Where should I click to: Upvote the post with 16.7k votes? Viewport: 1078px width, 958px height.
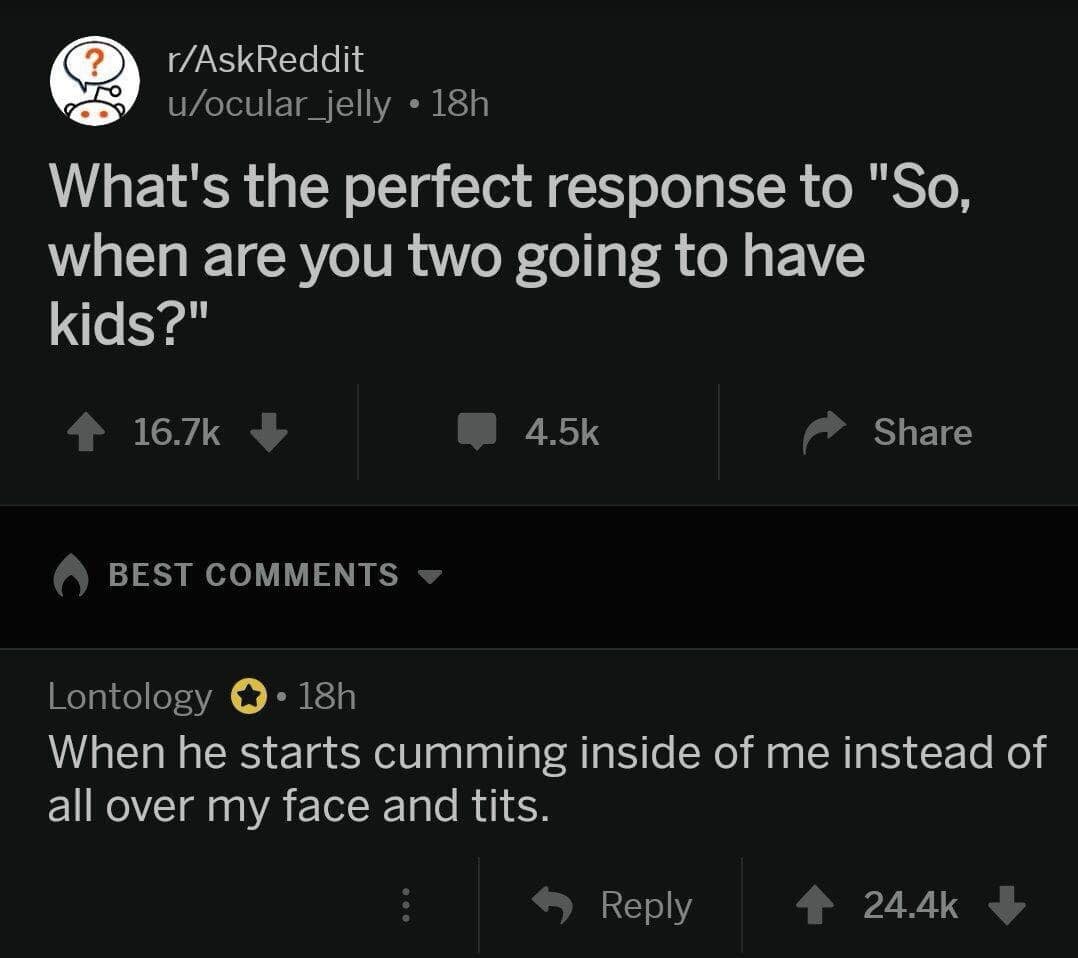pos(89,430)
